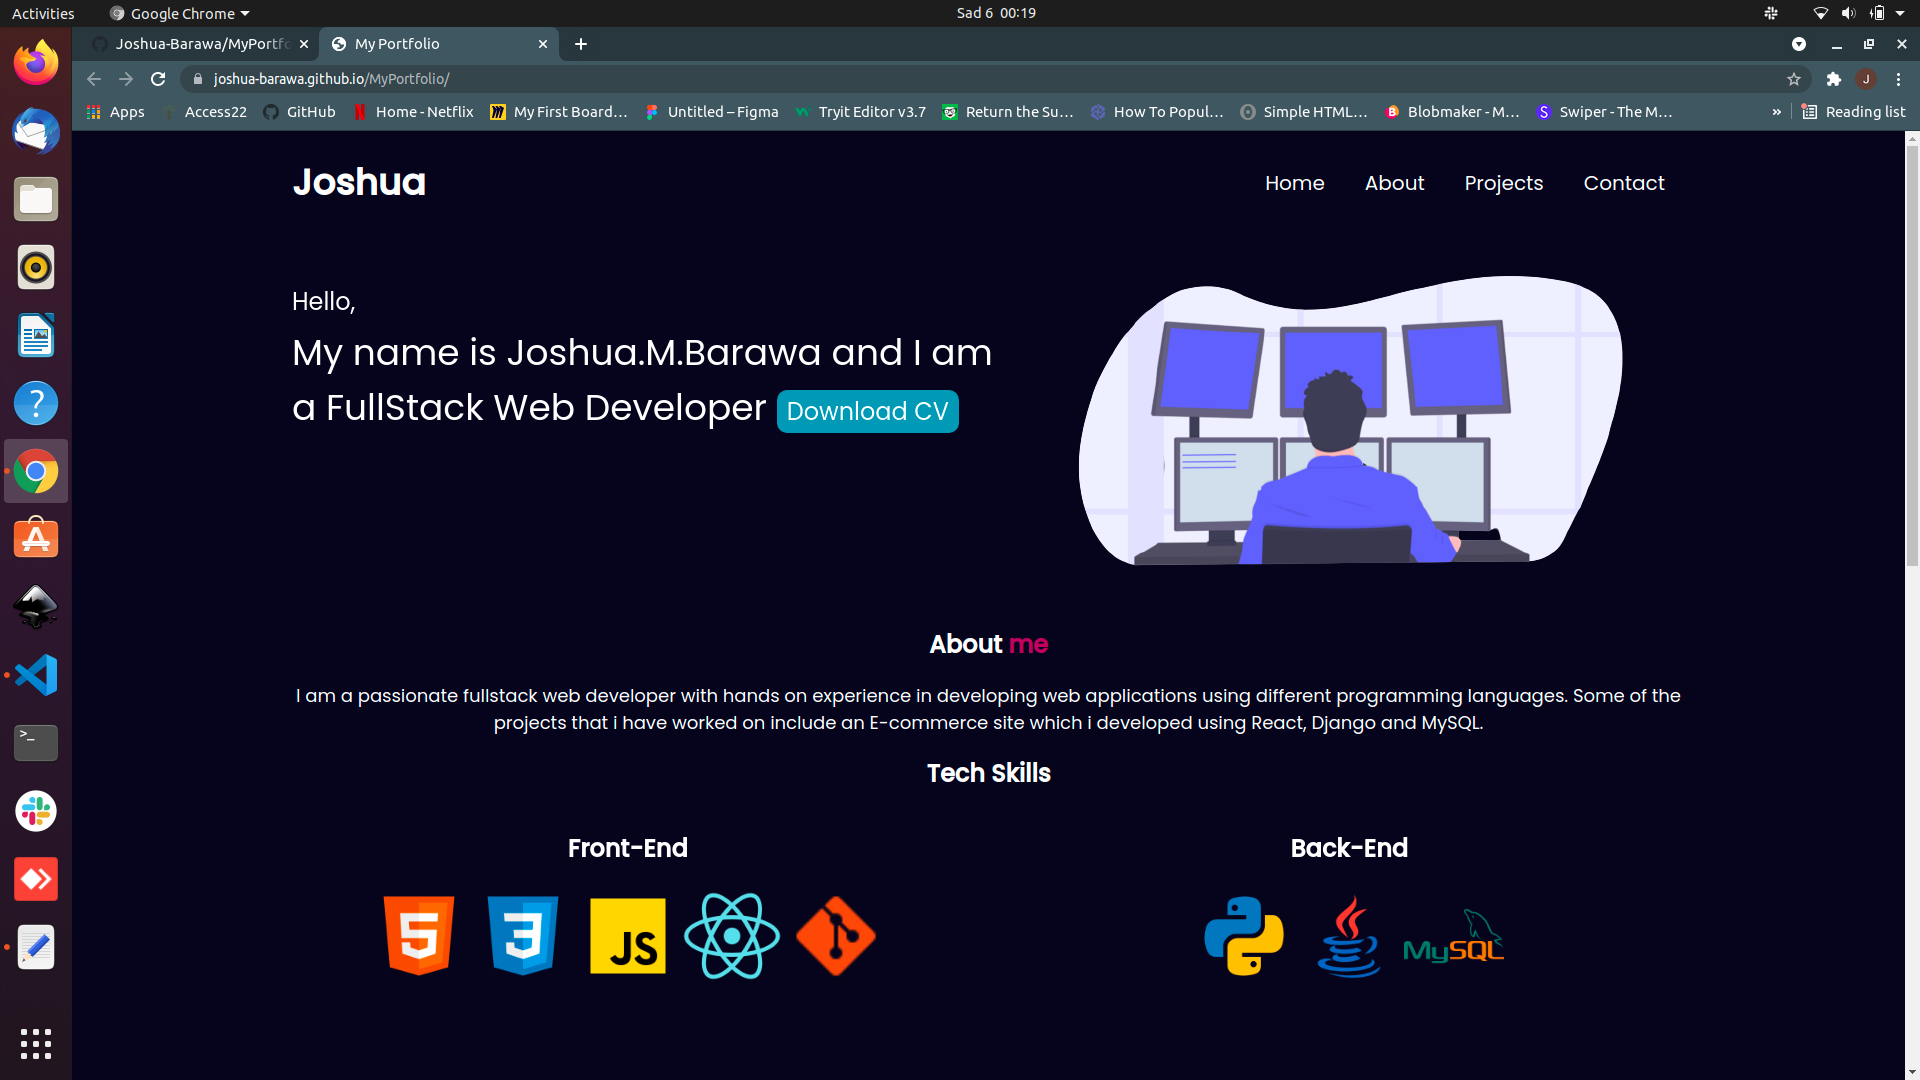Reload the page with the refresh icon
Screen dimensions: 1920x1080
(x=158, y=79)
